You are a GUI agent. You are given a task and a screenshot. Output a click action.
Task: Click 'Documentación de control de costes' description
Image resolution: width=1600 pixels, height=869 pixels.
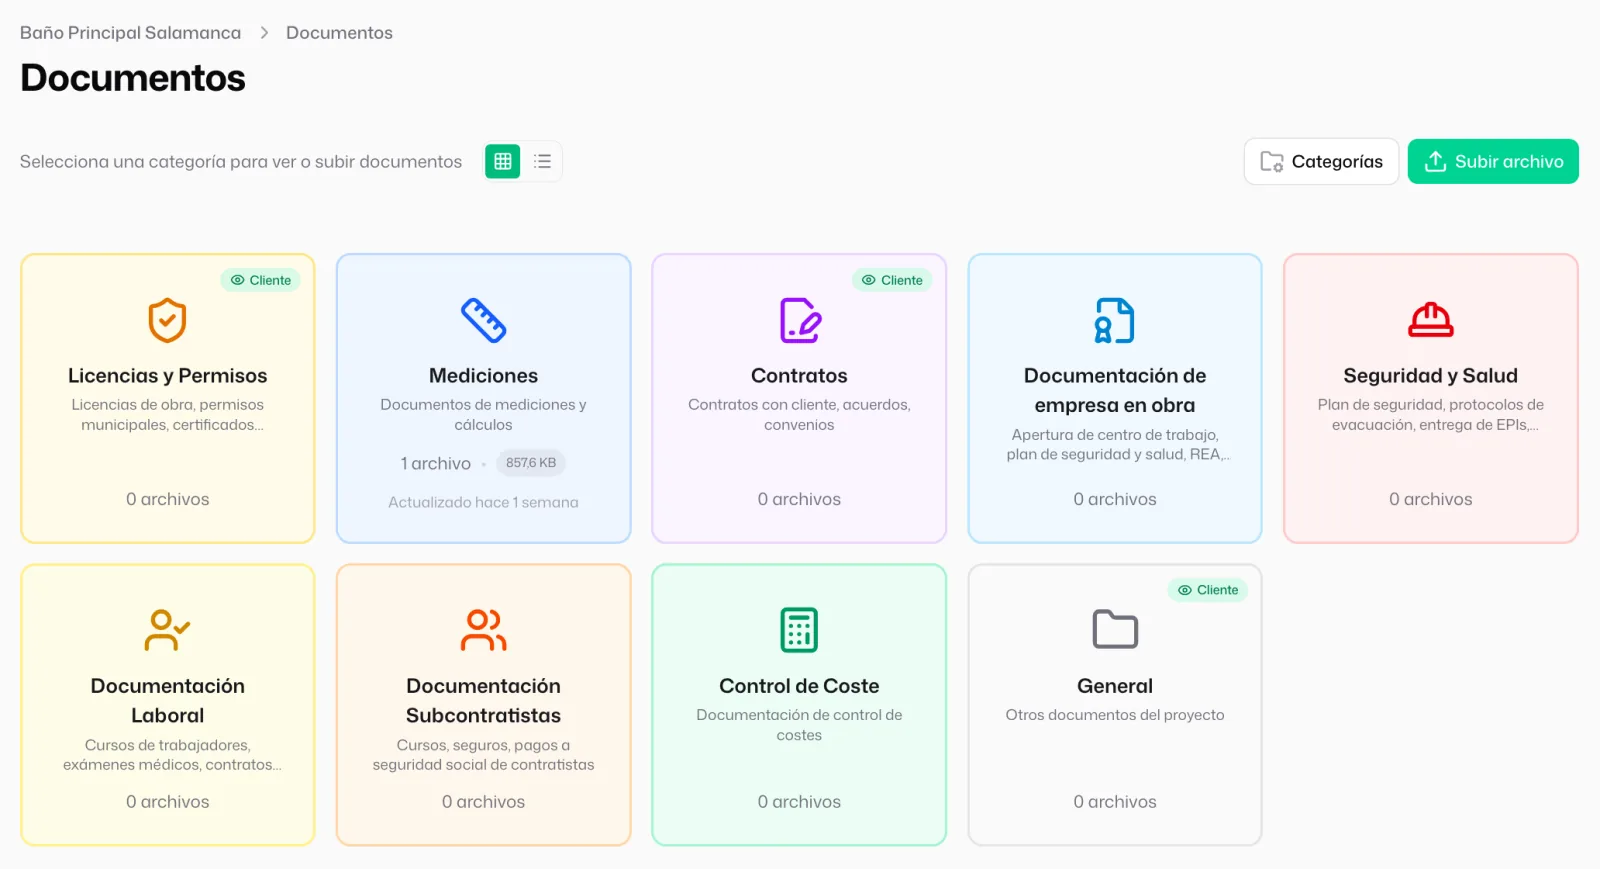tap(799, 725)
